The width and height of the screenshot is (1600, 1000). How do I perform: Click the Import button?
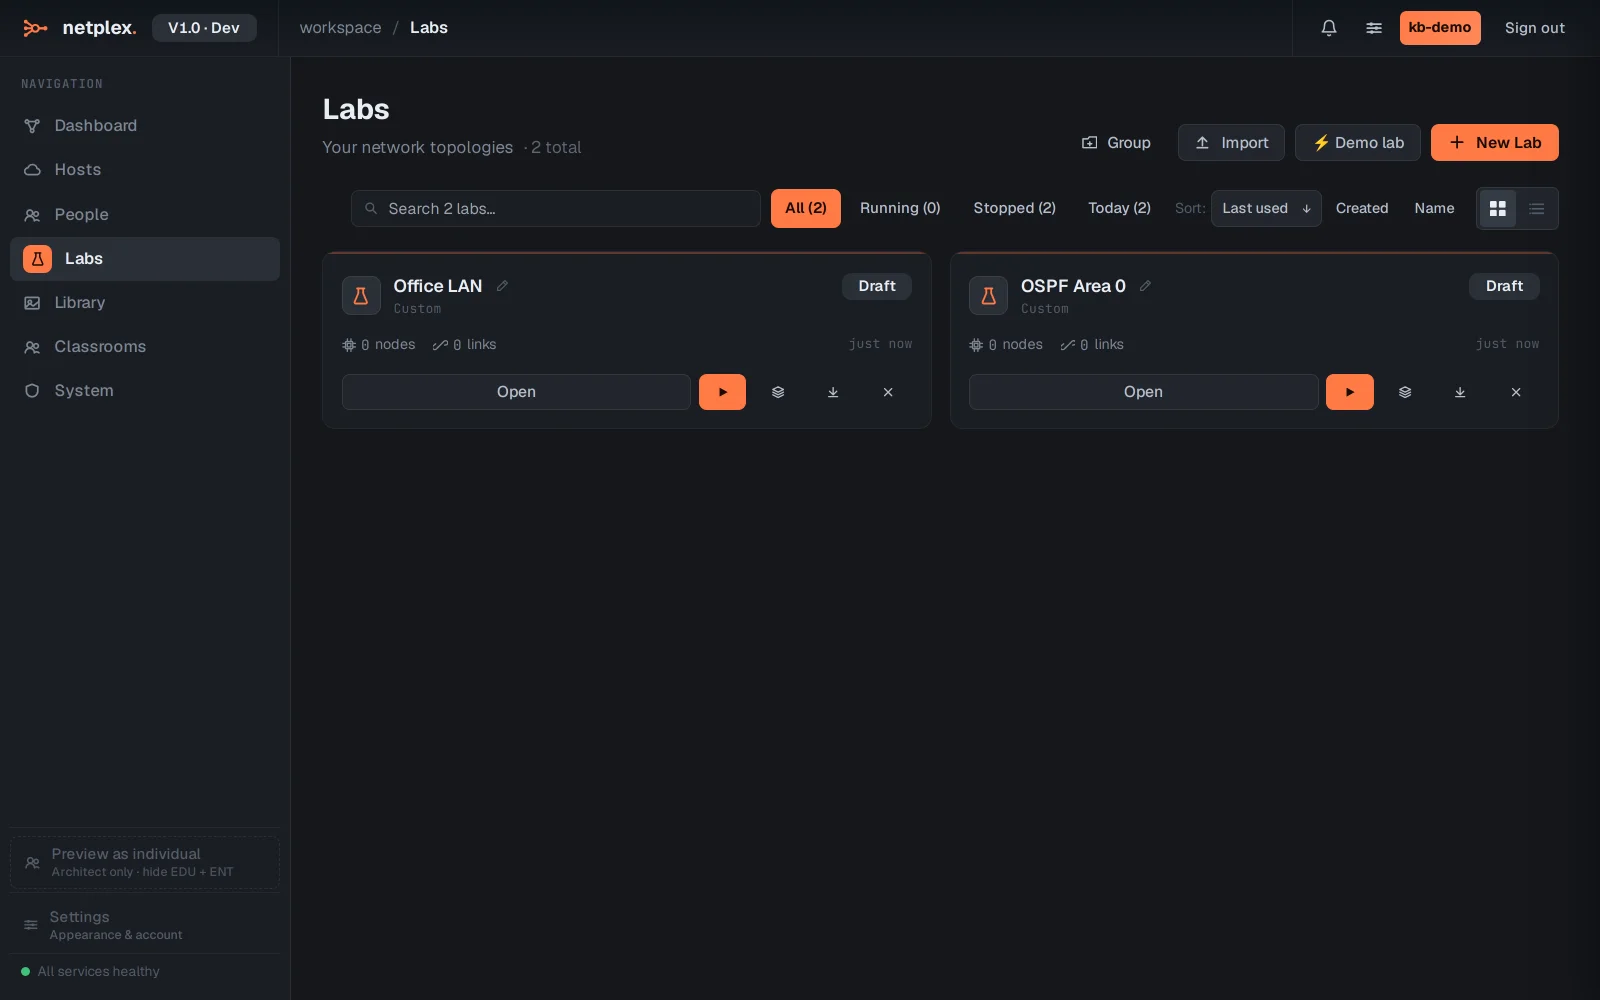pyautogui.click(x=1231, y=143)
